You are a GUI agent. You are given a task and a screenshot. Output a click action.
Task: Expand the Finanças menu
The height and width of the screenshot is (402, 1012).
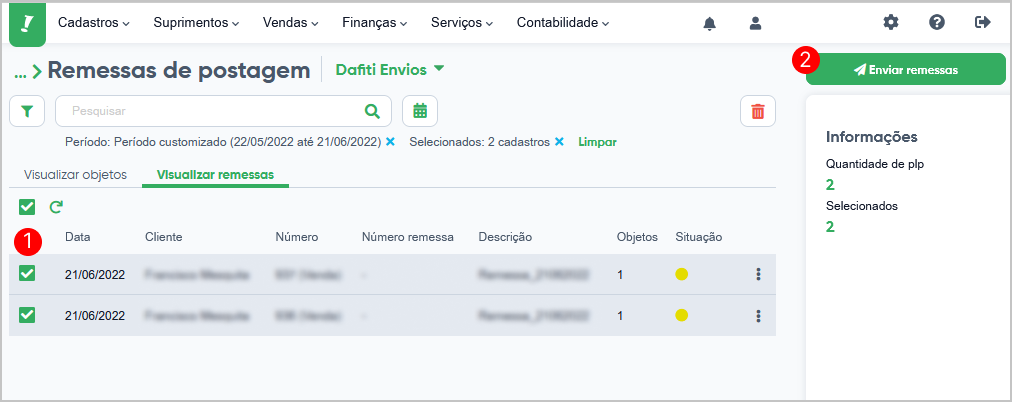click(x=374, y=23)
